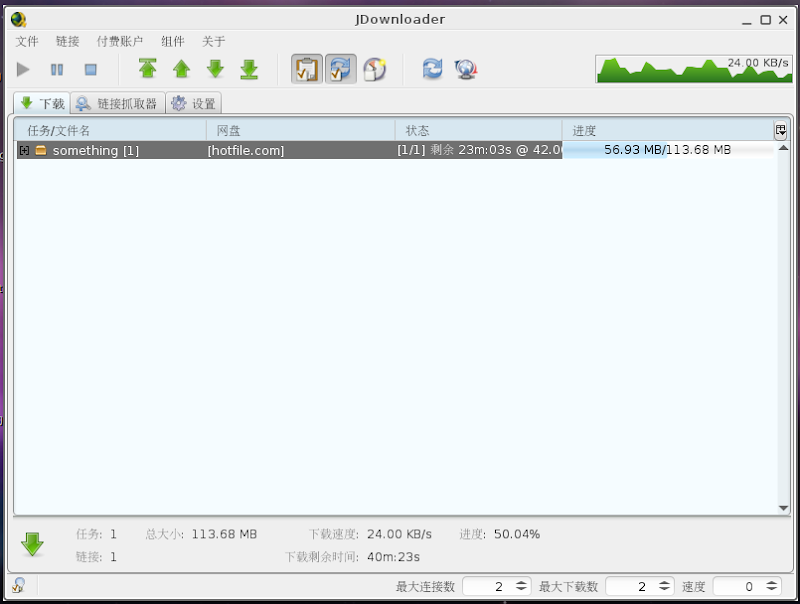Open the 关于 menu
Screen dimensions: 800x604
[x=213, y=41]
